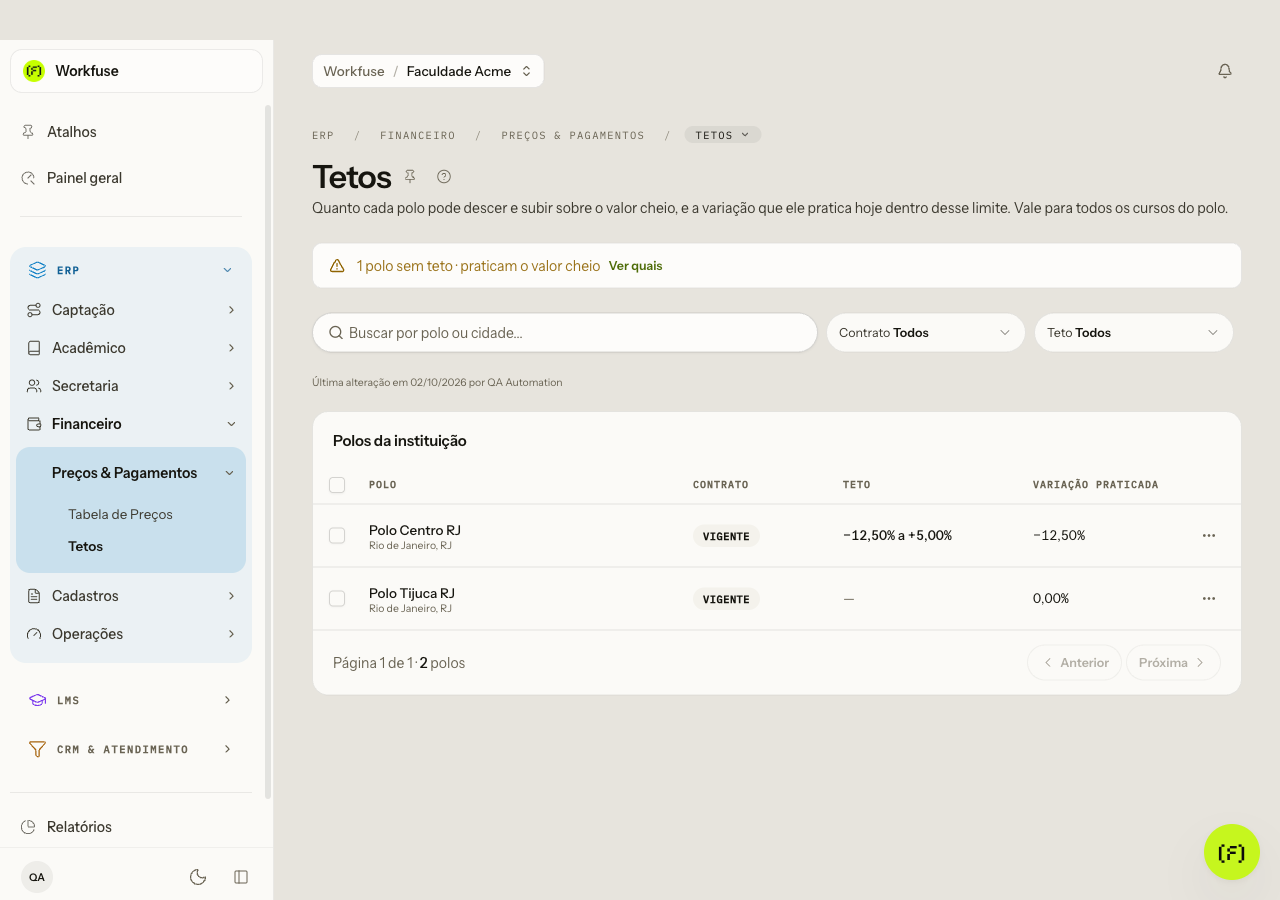Select all polos with header checkbox
1280x900 pixels.
337,485
